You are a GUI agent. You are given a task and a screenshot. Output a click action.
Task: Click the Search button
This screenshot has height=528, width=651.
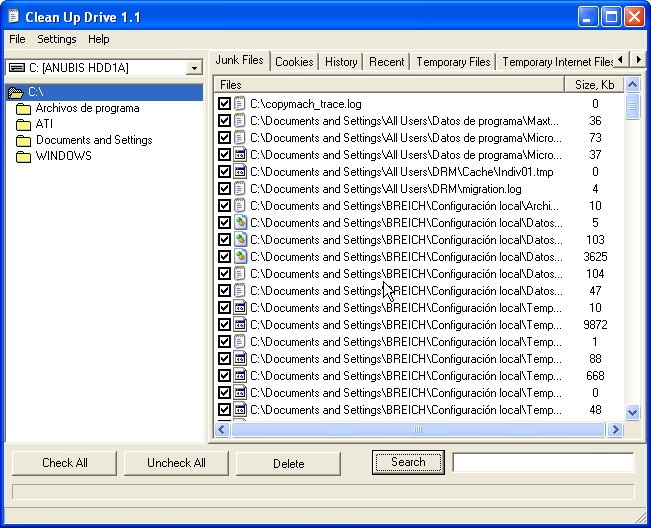(x=408, y=462)
